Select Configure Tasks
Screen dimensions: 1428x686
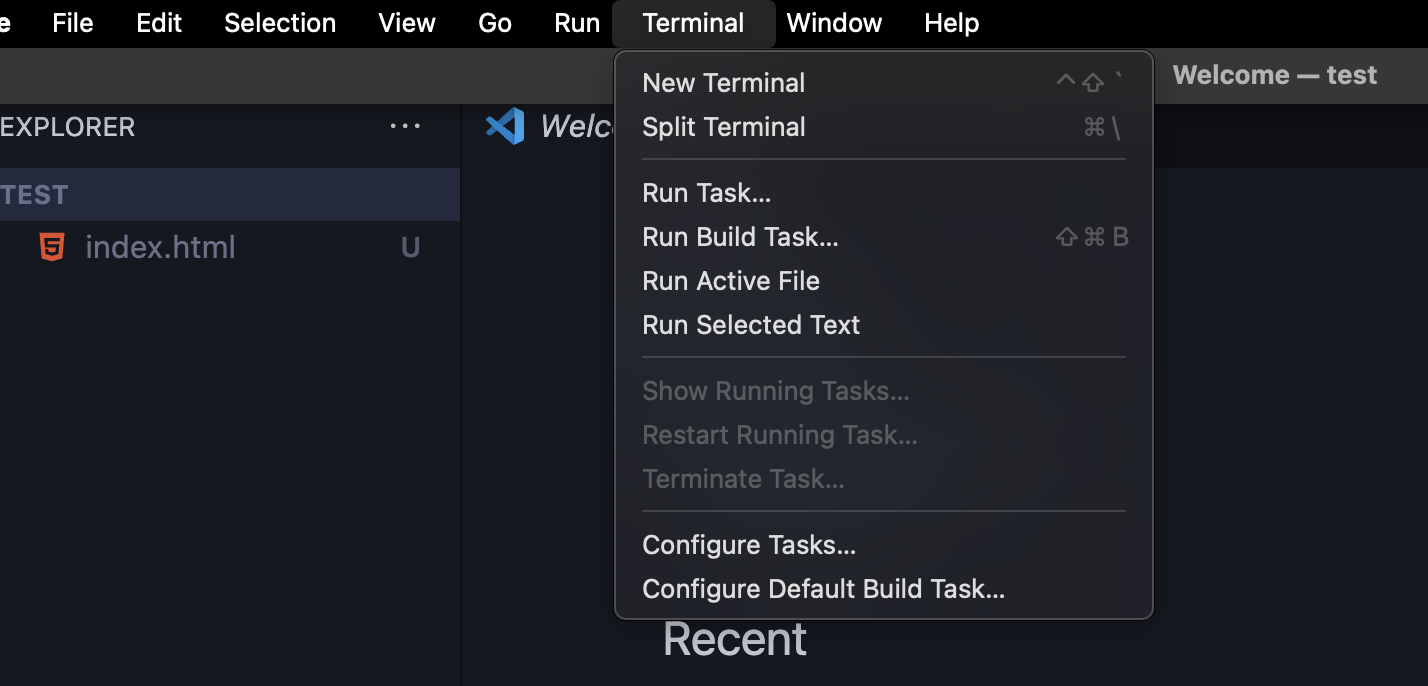coord(749,544)
